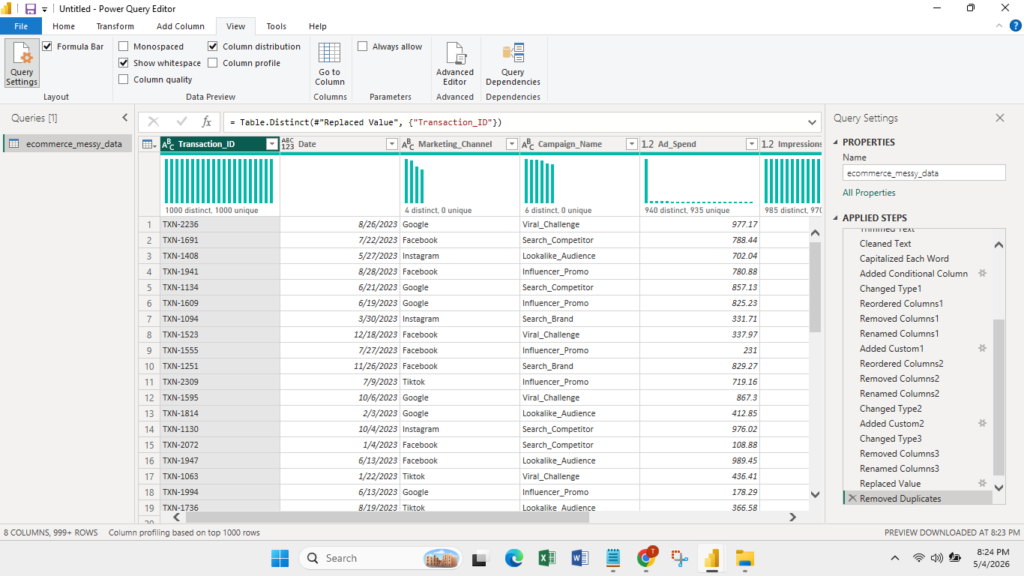Viewport: 1024px width, 576px height.
Task: Open Campaign_Name filter dropdown
Action: click(632, 144)
